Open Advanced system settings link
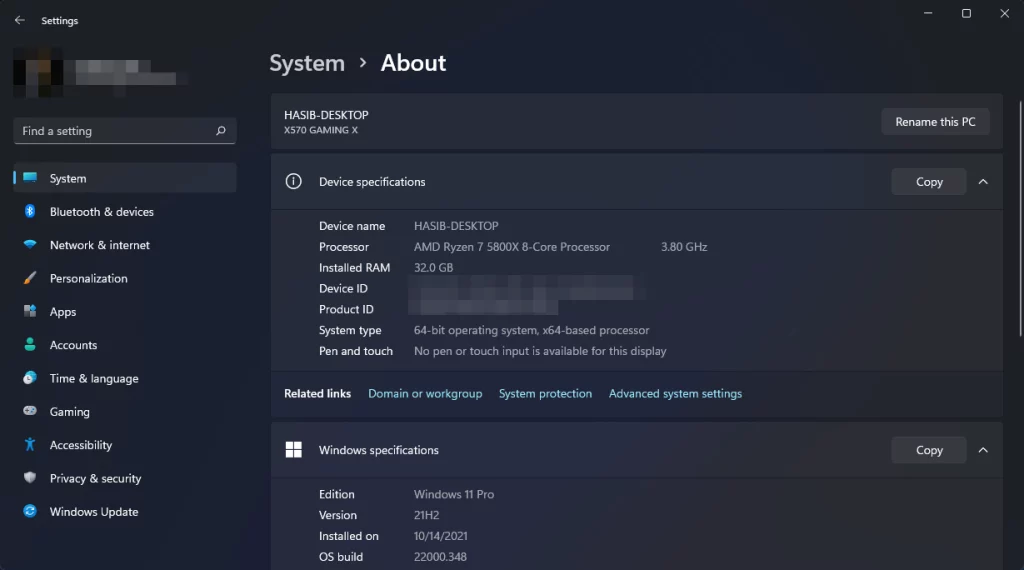This screenshot has width=1024, height=570. [x=675, y=393]
